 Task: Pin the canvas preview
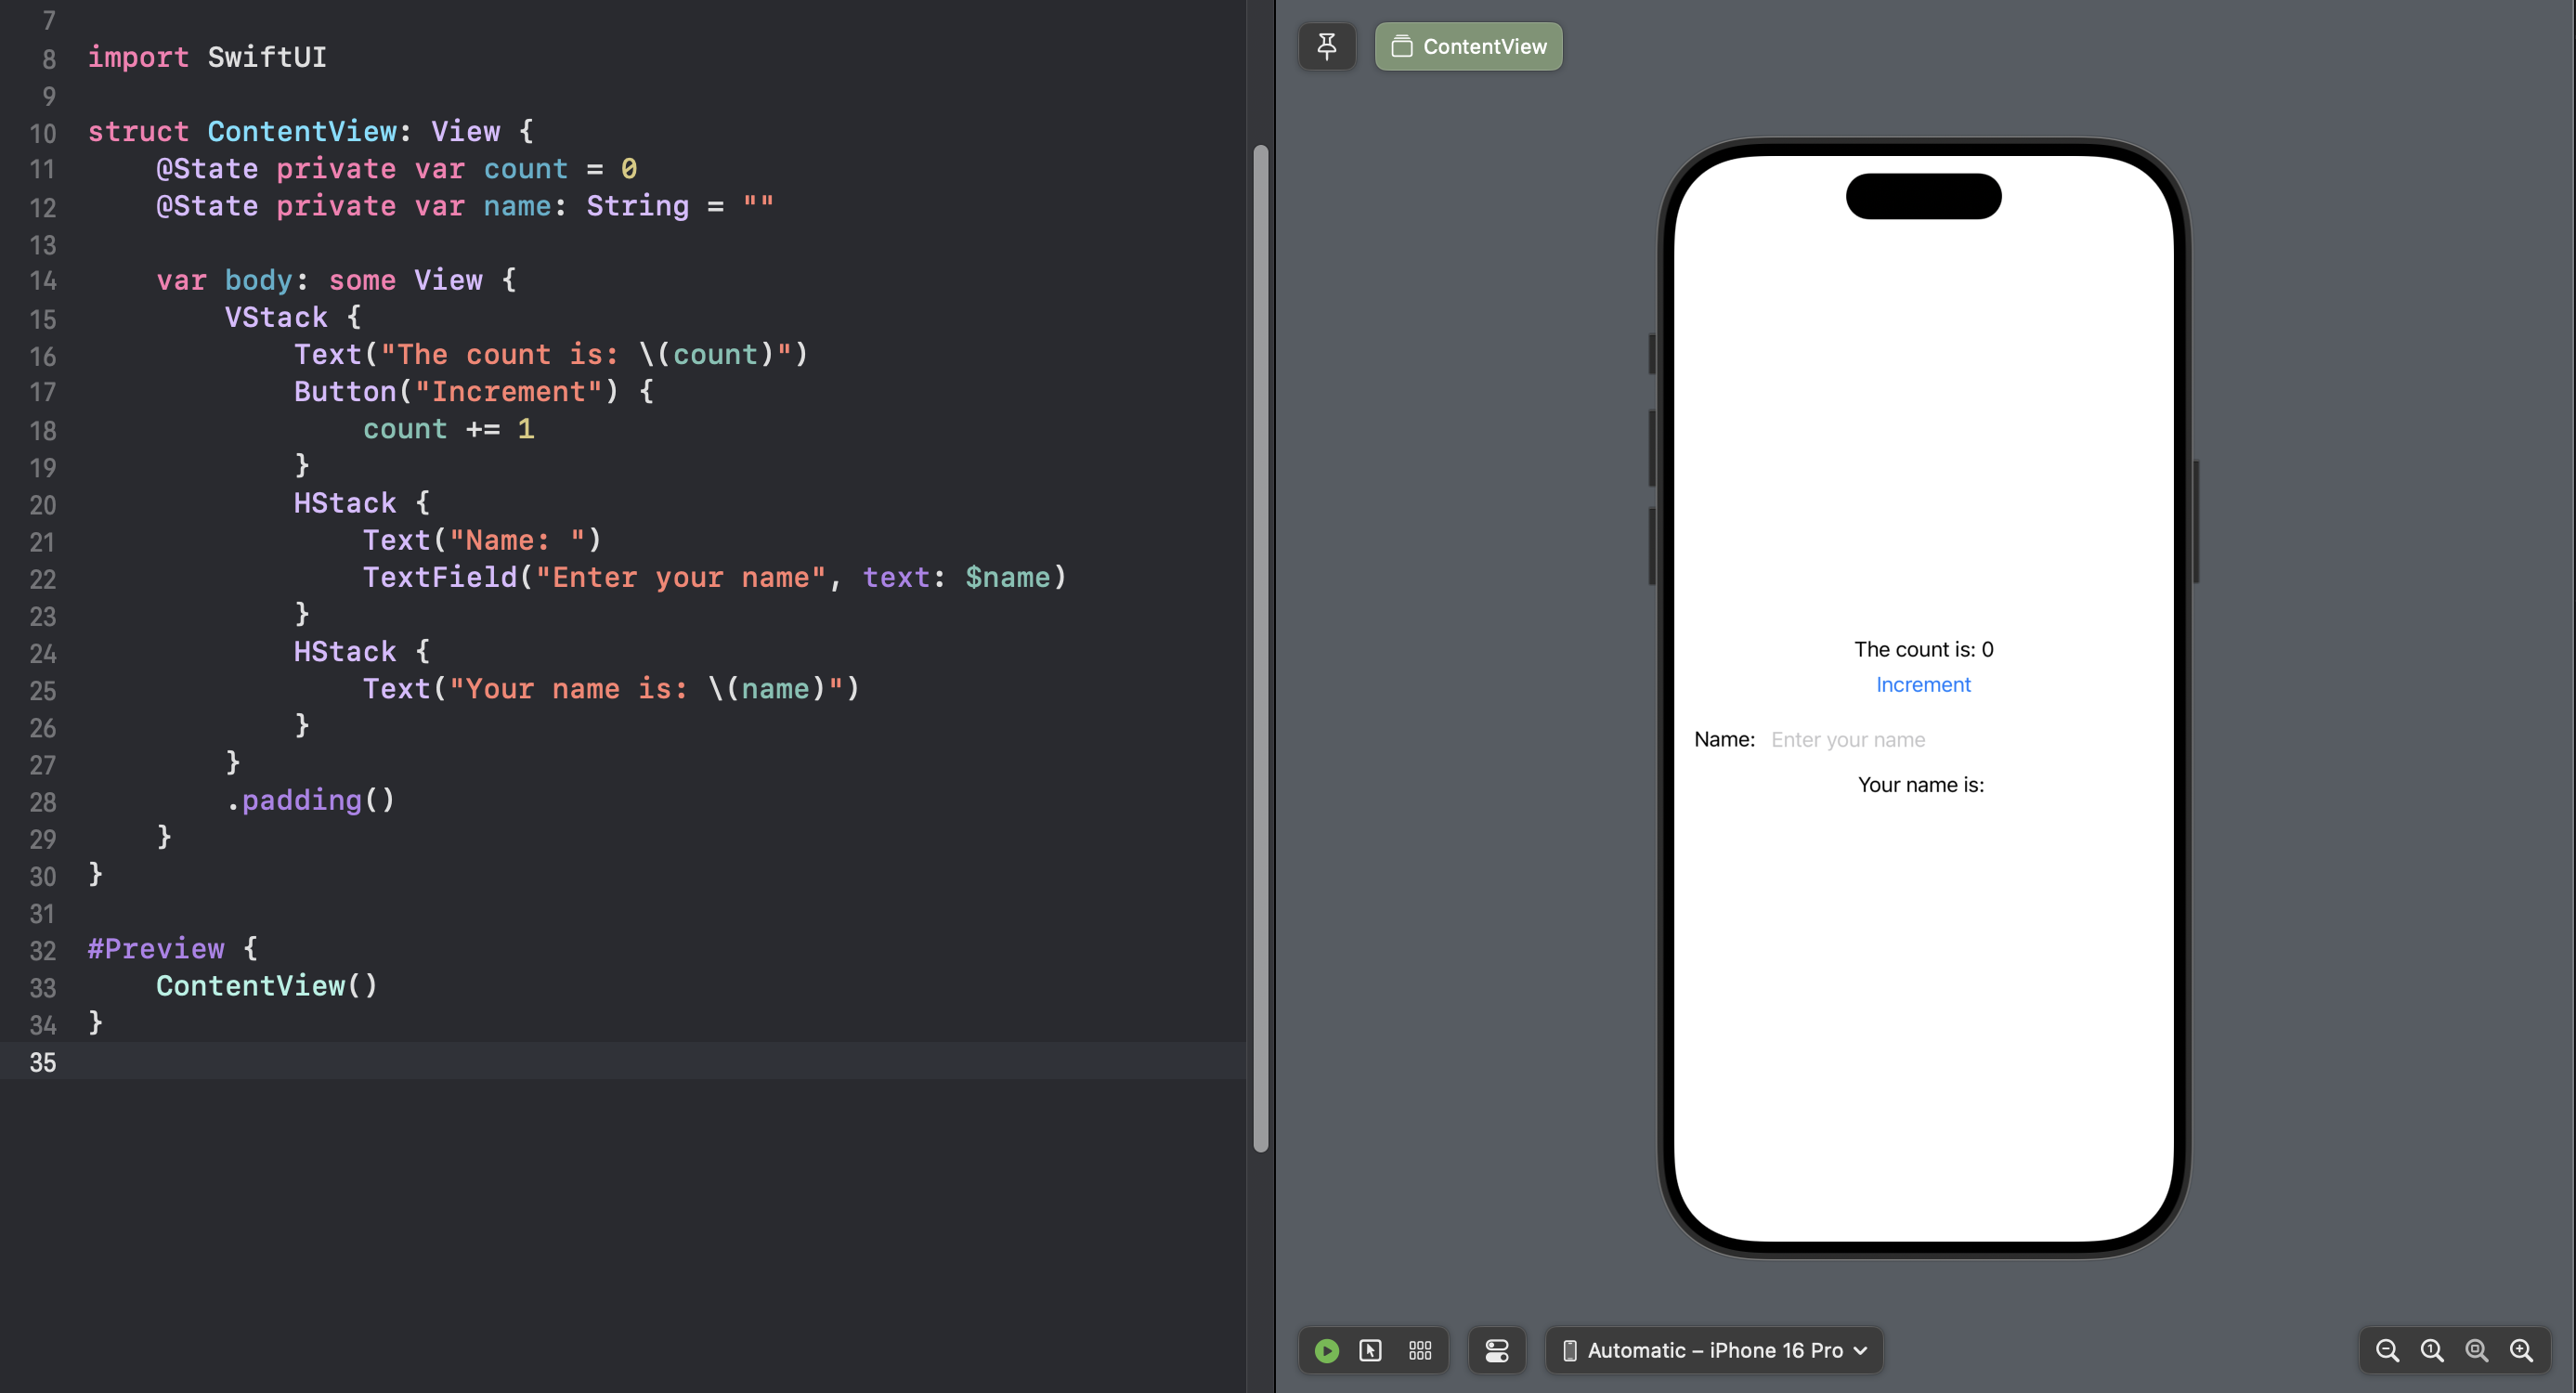tap(1326, 46)
